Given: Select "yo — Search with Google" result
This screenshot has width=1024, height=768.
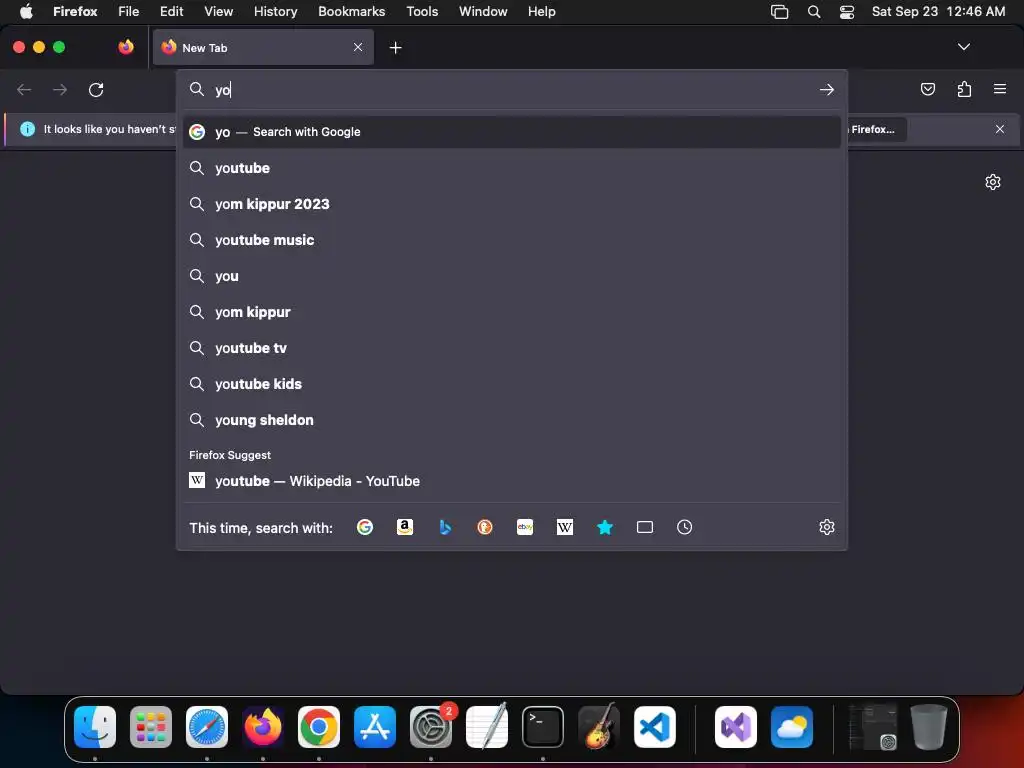Looking at the screenshot, I should 511,132.
